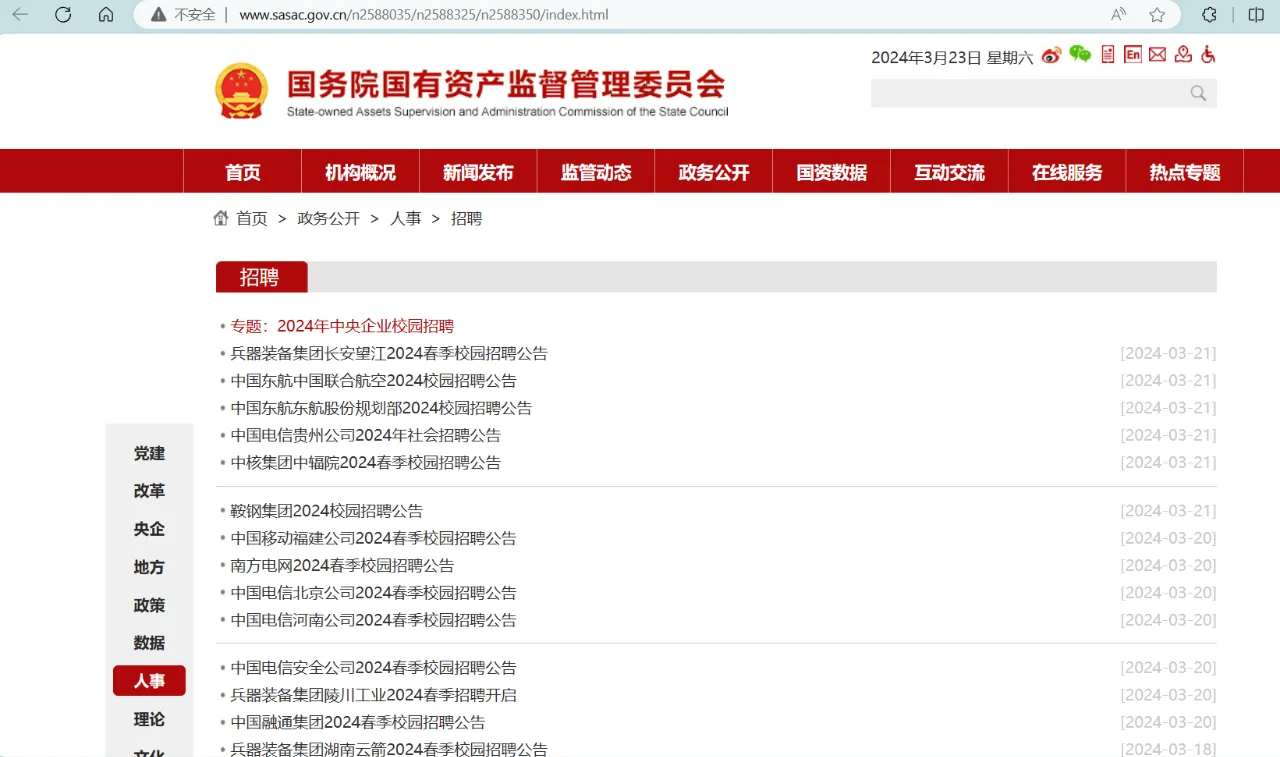Select the 招聘 section tab heading

coord(261,277)
